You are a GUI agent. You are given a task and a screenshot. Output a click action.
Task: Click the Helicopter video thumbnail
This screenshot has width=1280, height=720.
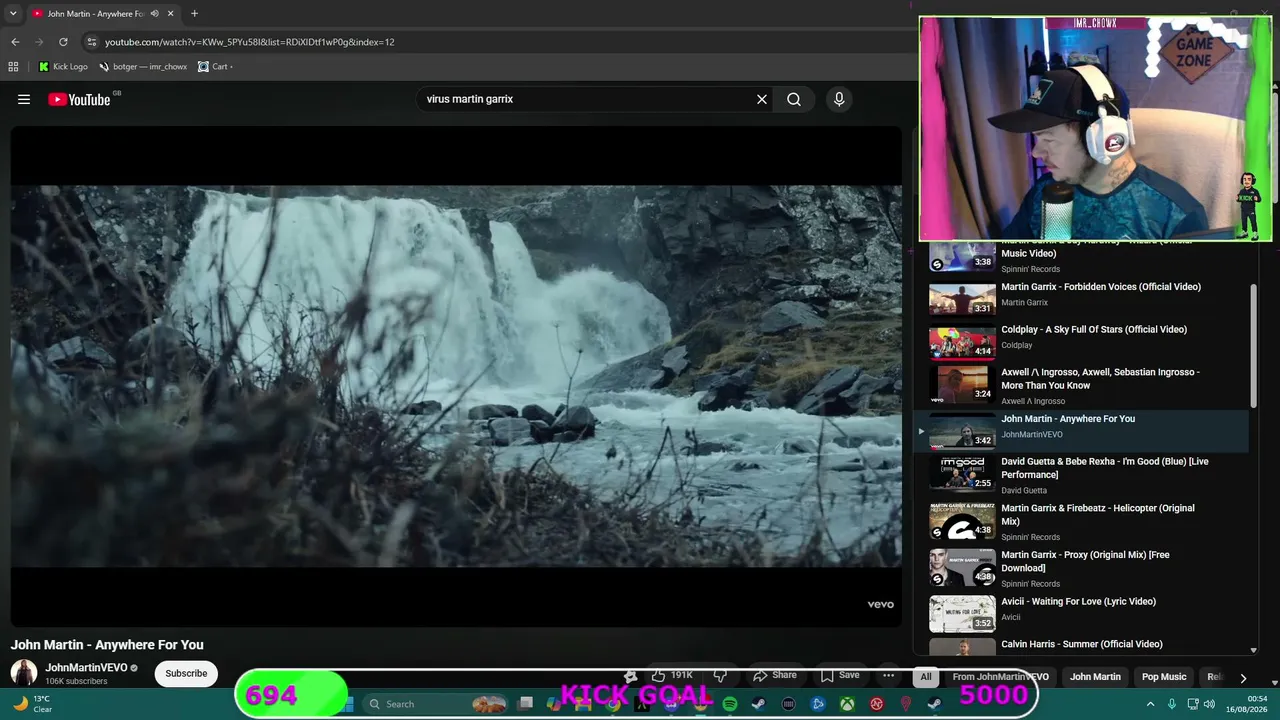[962, 521]
